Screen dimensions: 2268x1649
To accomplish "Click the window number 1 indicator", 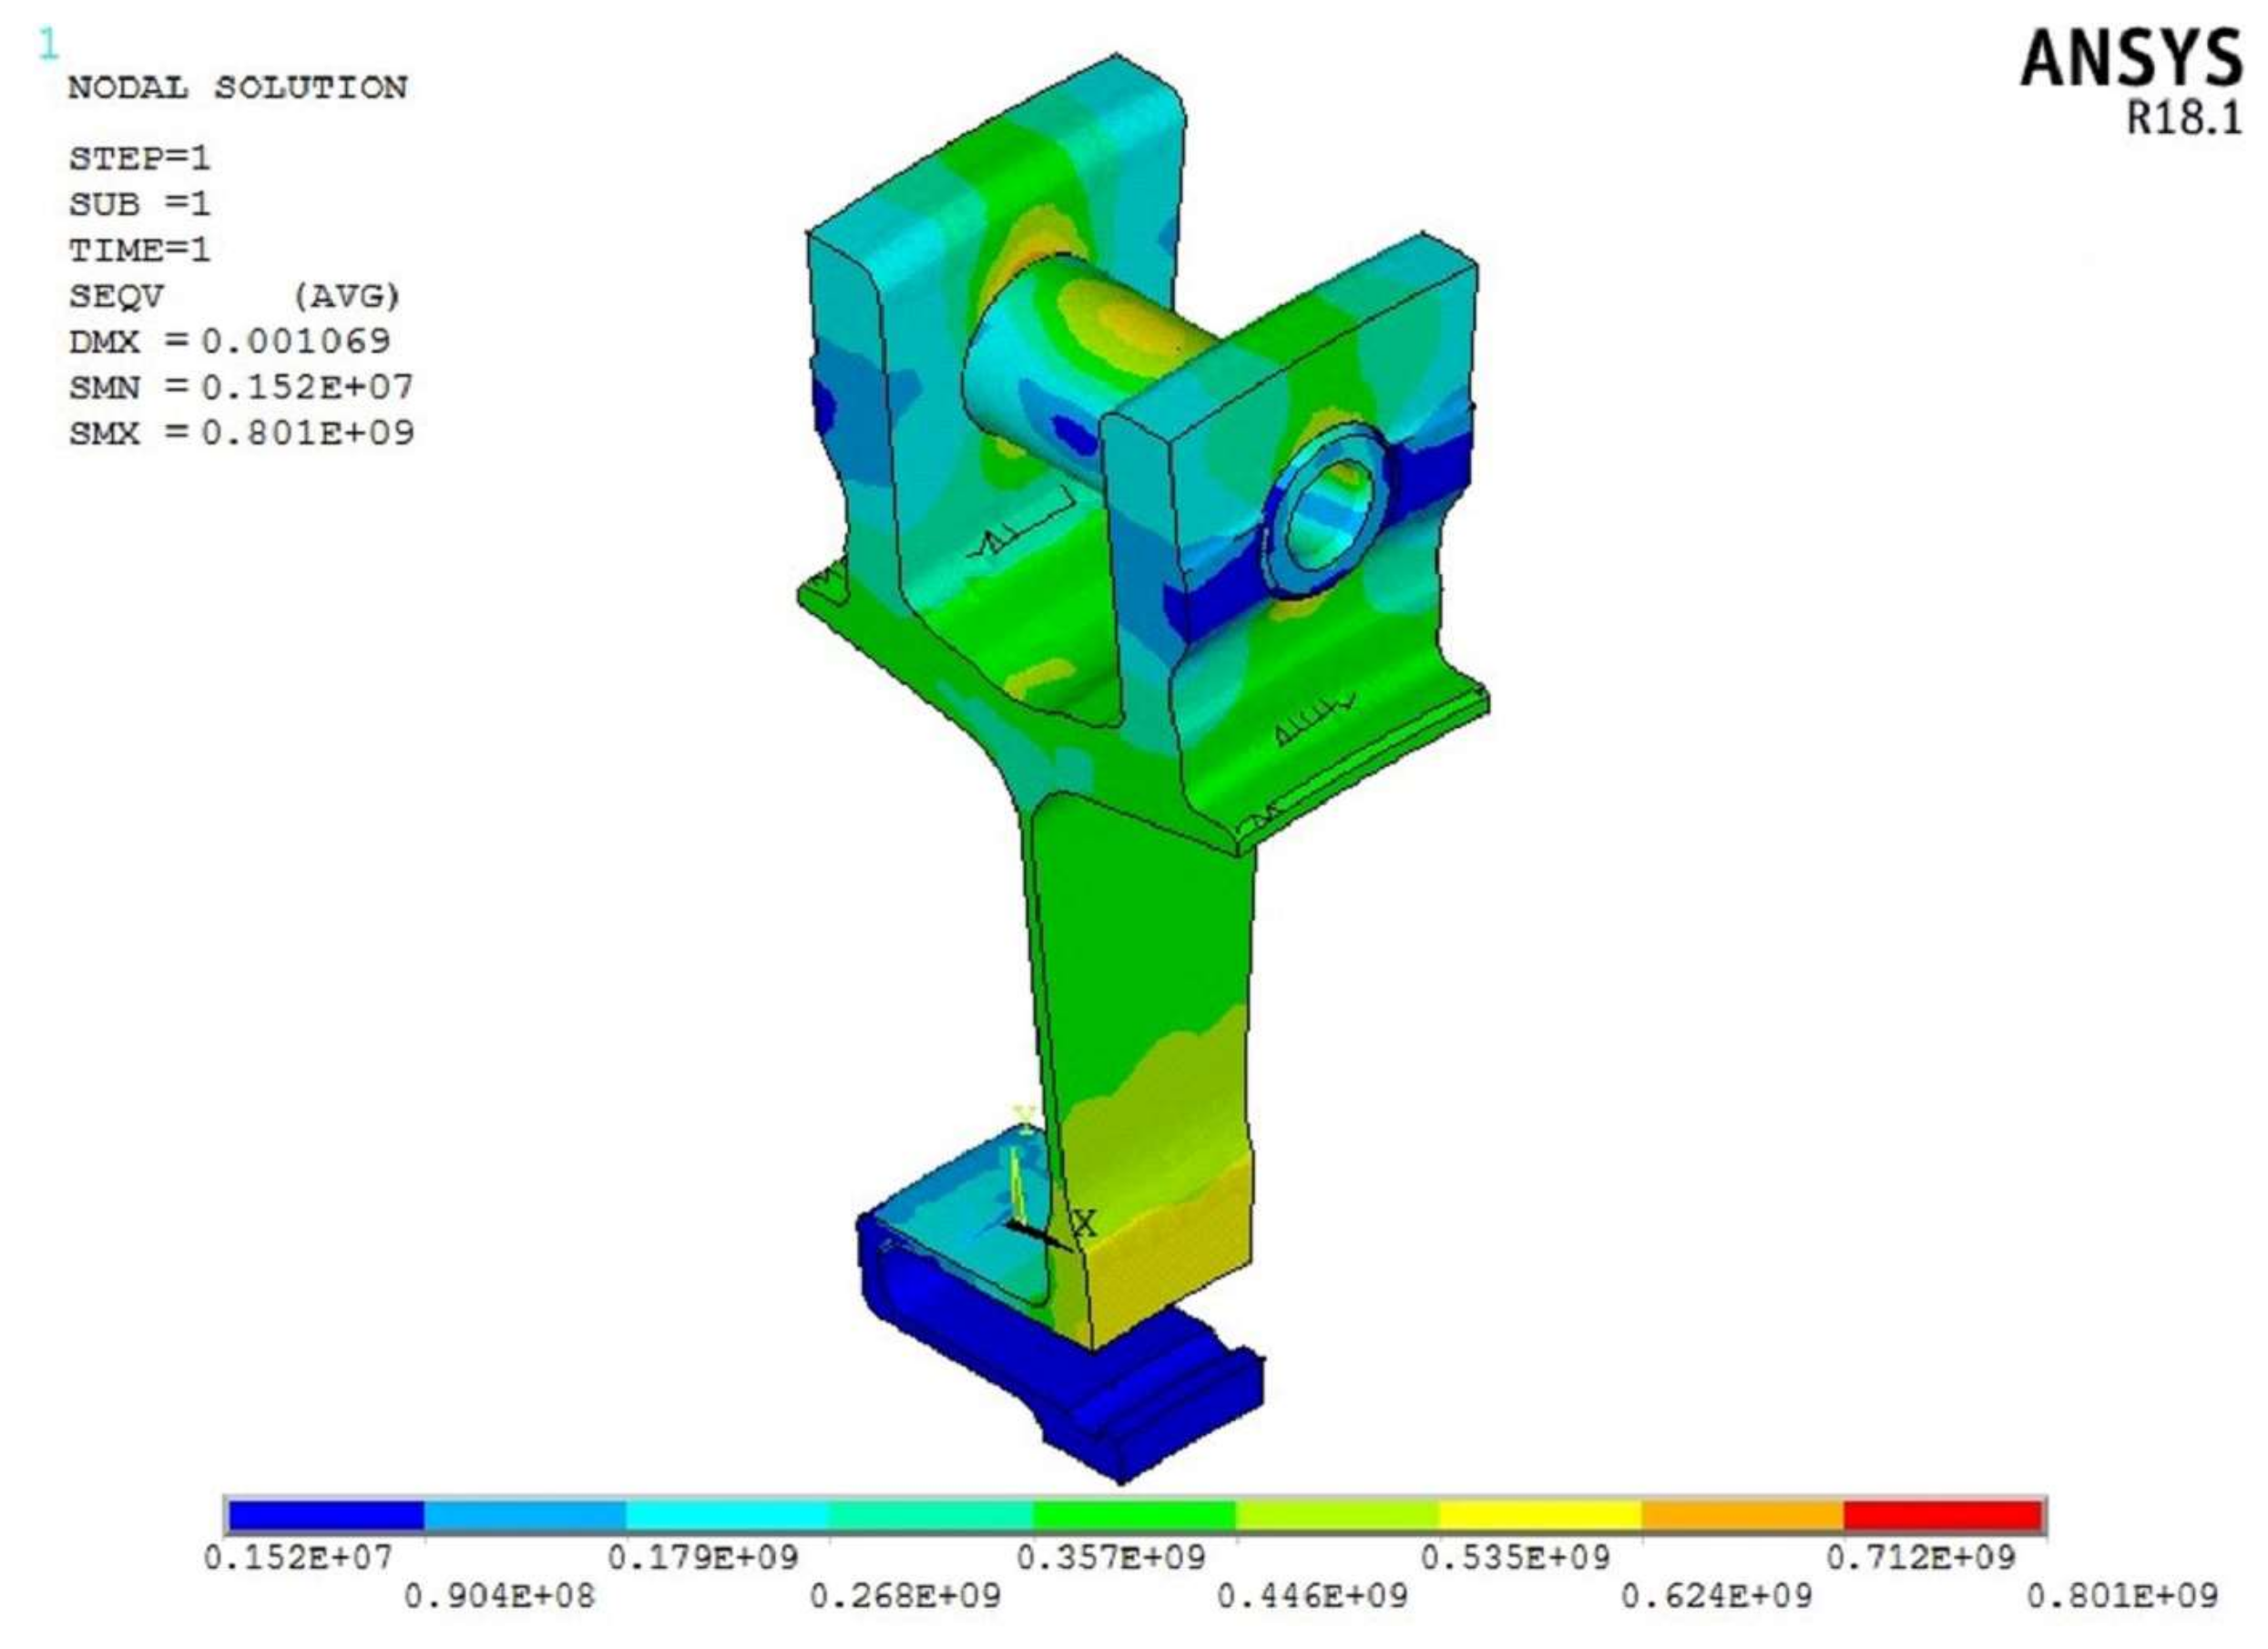I will pyautogui.click(x=49, y=45).
